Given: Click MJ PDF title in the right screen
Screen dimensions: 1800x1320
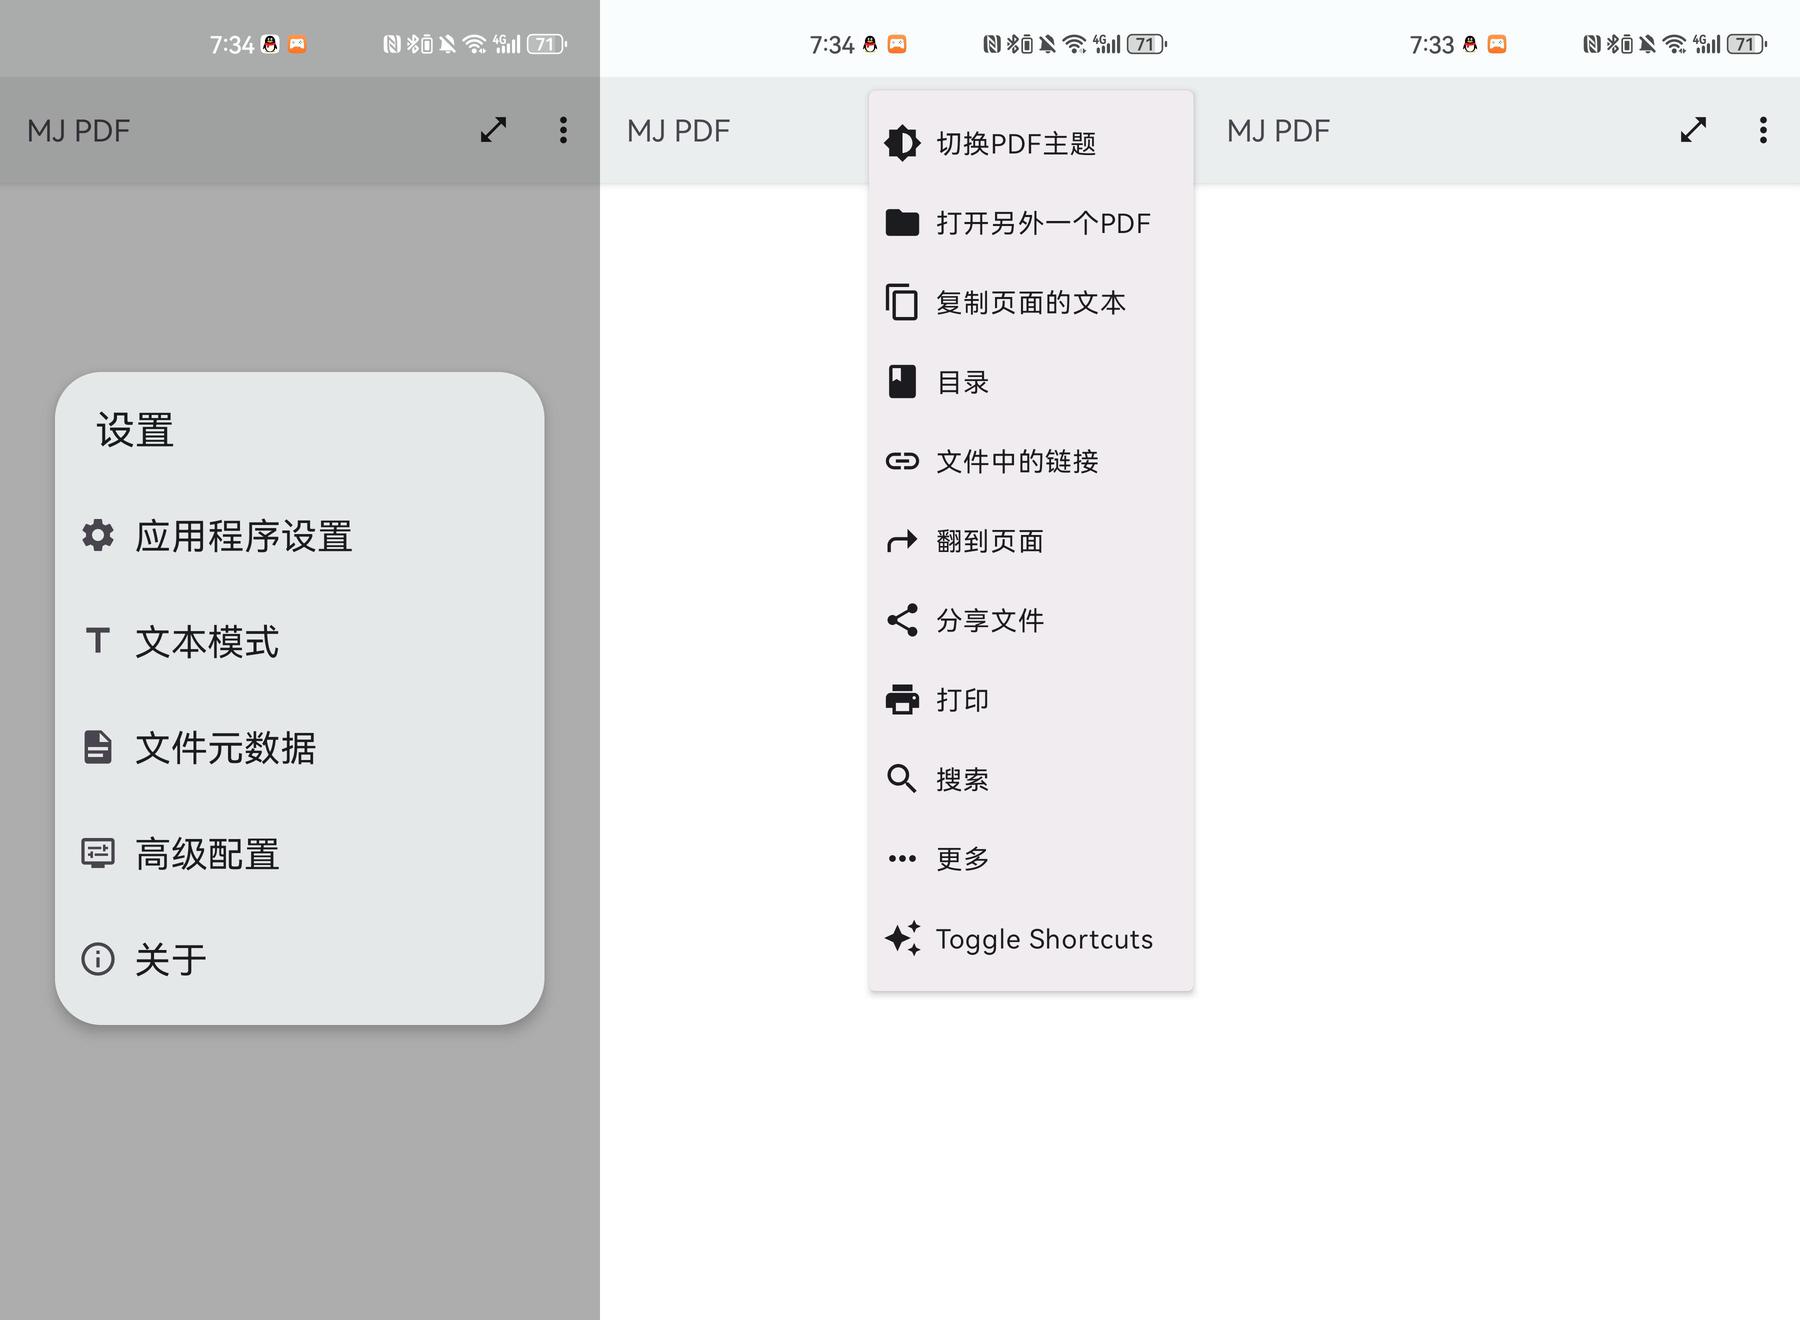Looking at the screenshot, I should (1278, 130).
